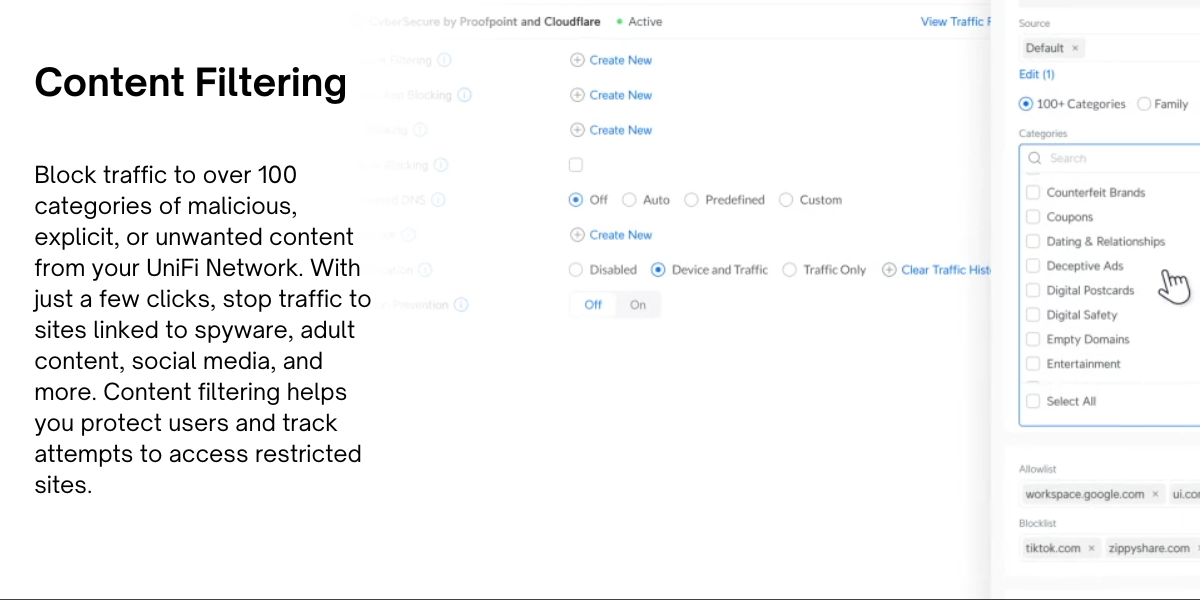Switch prevention toggle to Off segment
Screen dimensions: 1200x600
click(x=593, y=305)
